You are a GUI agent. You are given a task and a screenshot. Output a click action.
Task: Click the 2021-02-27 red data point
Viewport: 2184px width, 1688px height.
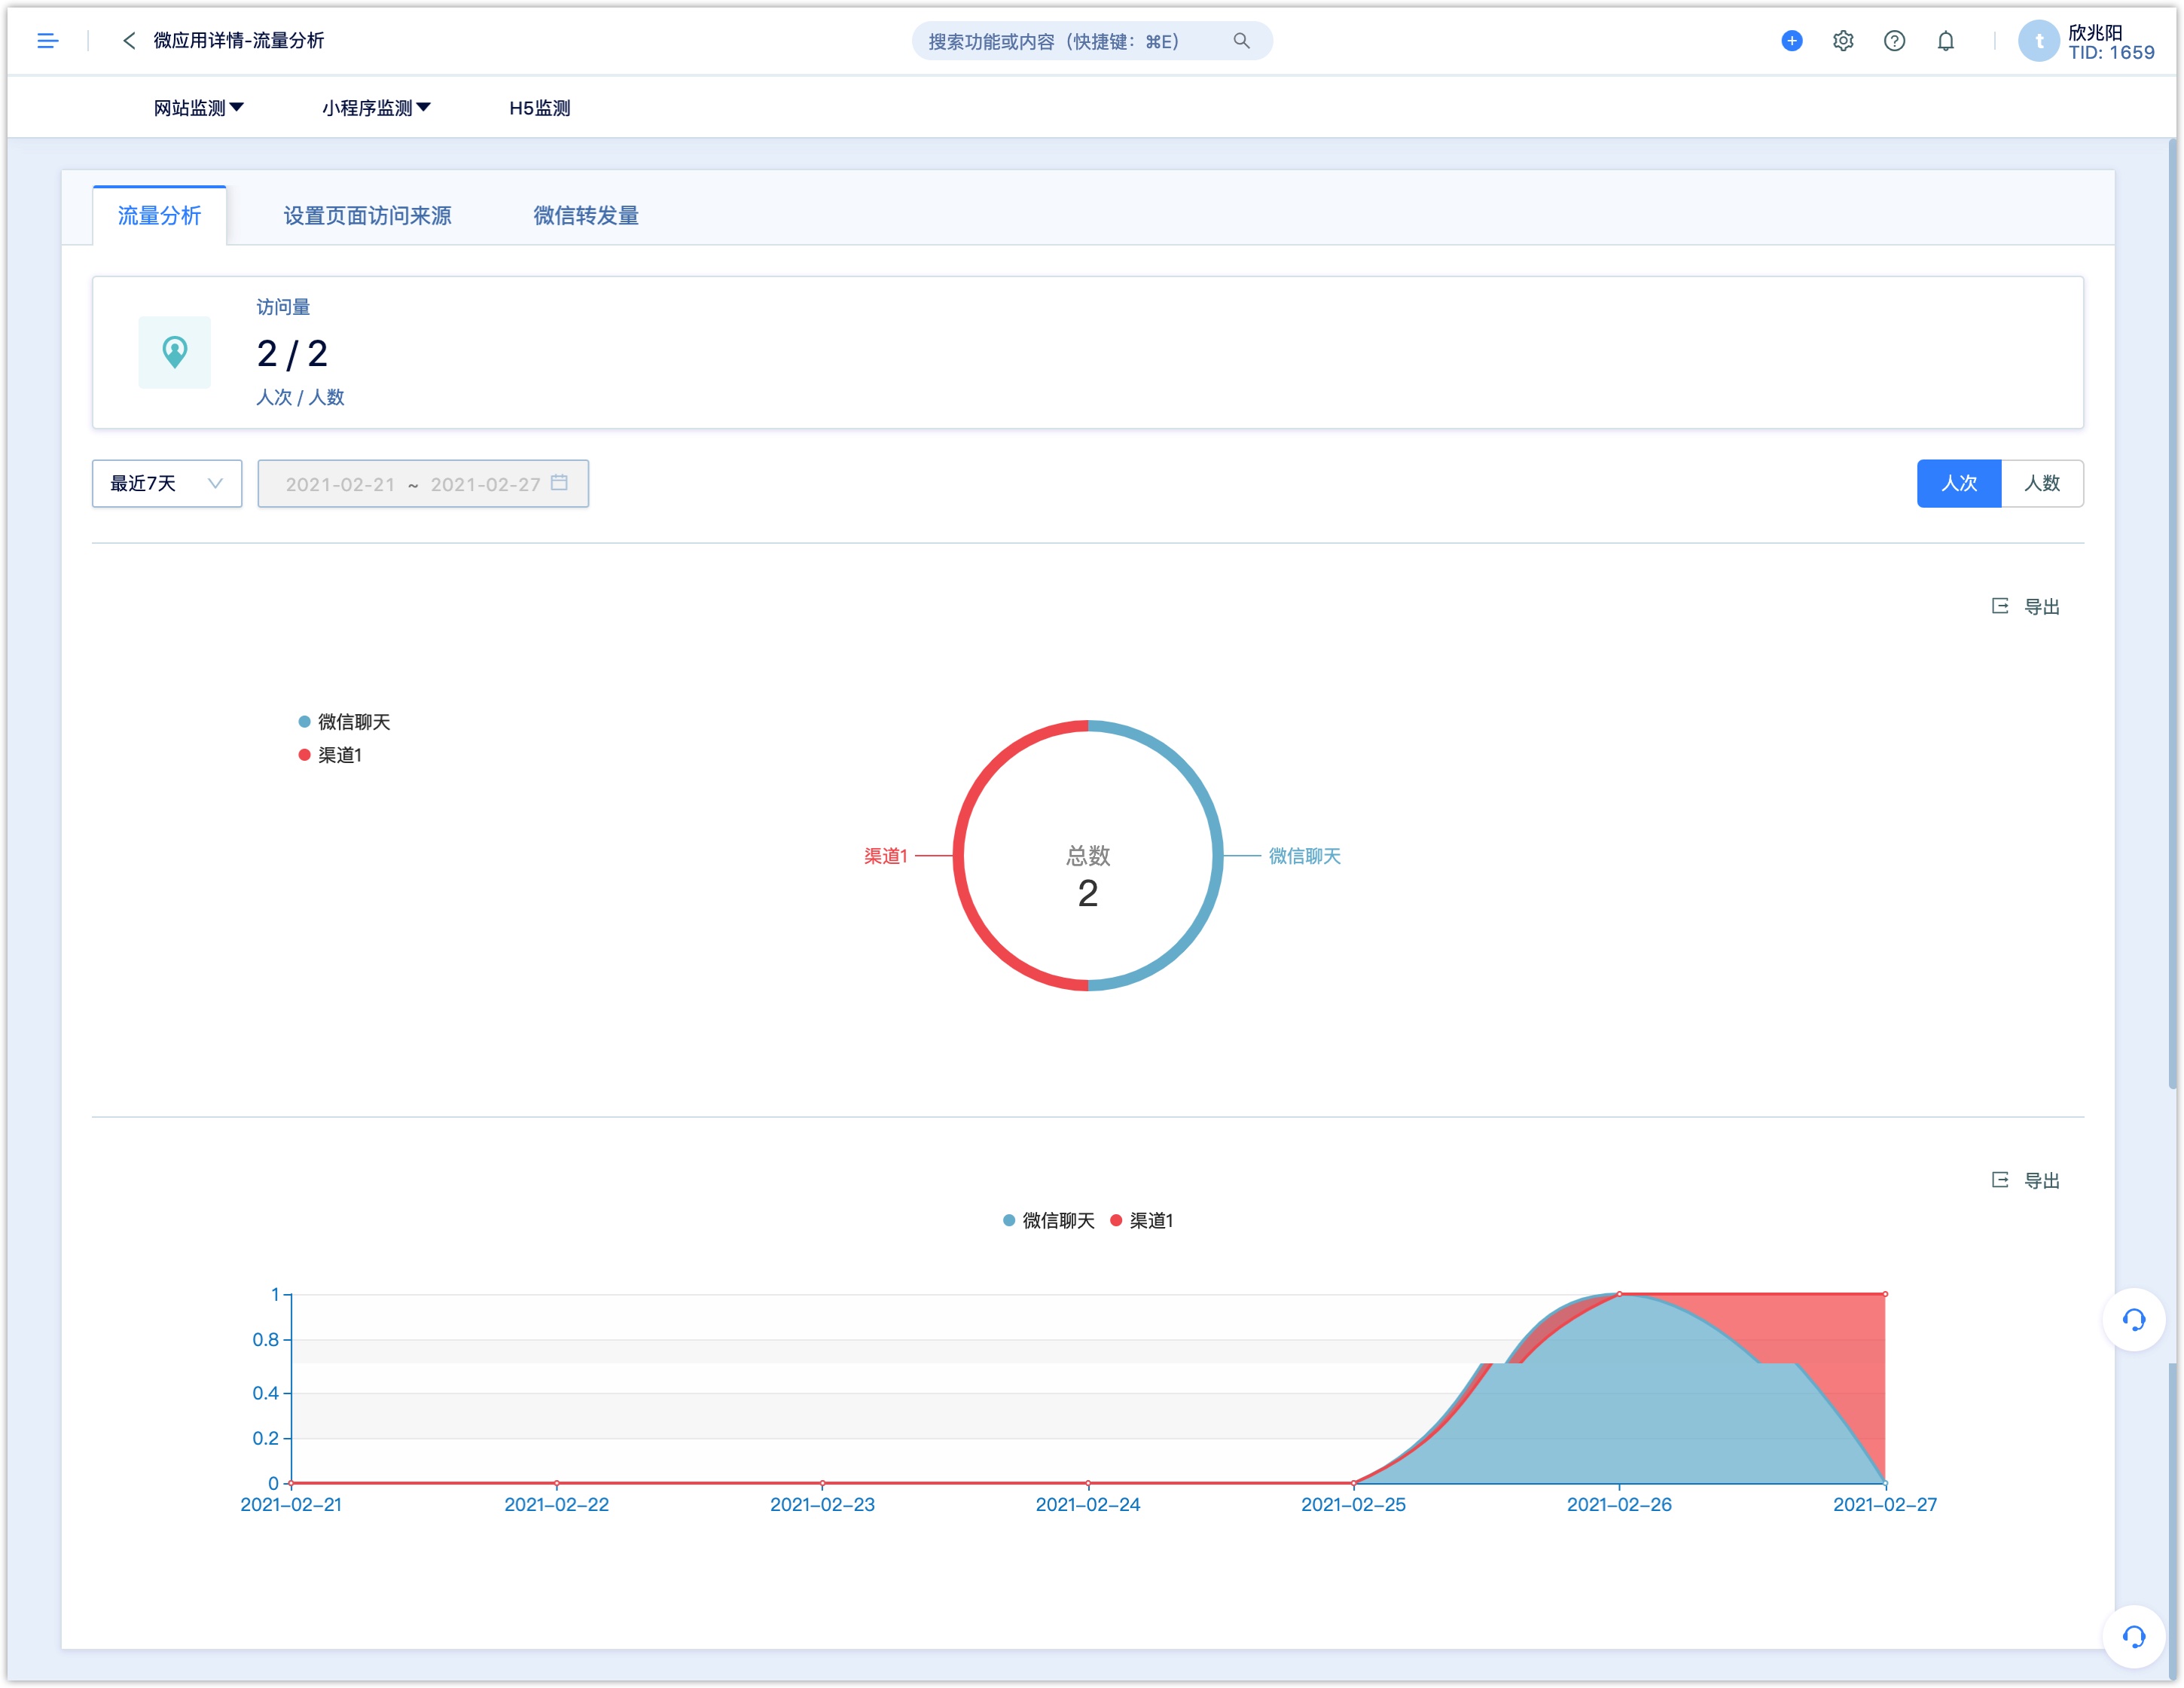pyautogui.click(x=1885, y=1294)
